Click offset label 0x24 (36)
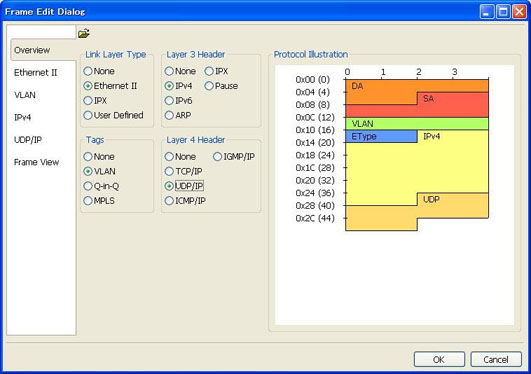The height and width of the screenshot is (374, 531). 315,193
